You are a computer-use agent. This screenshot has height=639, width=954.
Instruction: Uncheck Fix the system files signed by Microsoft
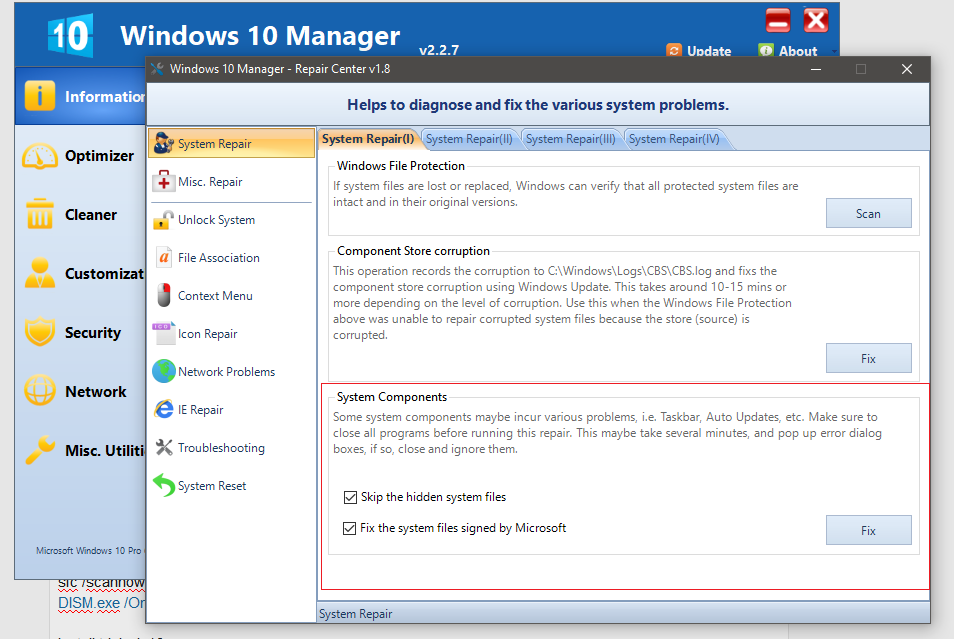[x=349, y=528]
